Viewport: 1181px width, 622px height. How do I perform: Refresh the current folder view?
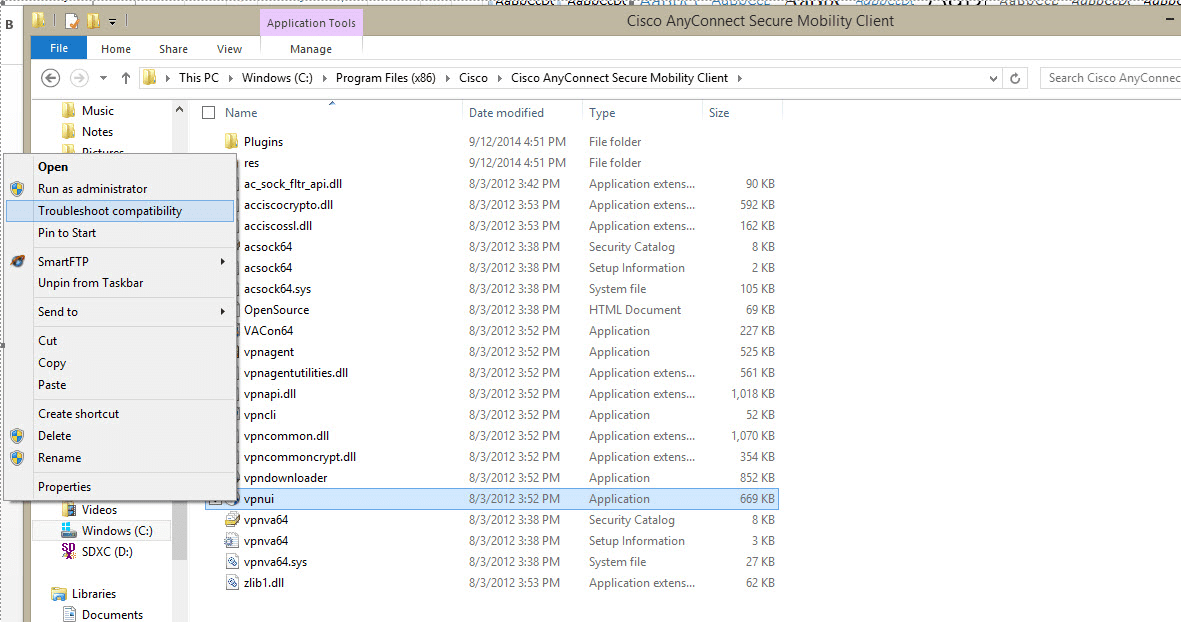(x=1015, y=78)
